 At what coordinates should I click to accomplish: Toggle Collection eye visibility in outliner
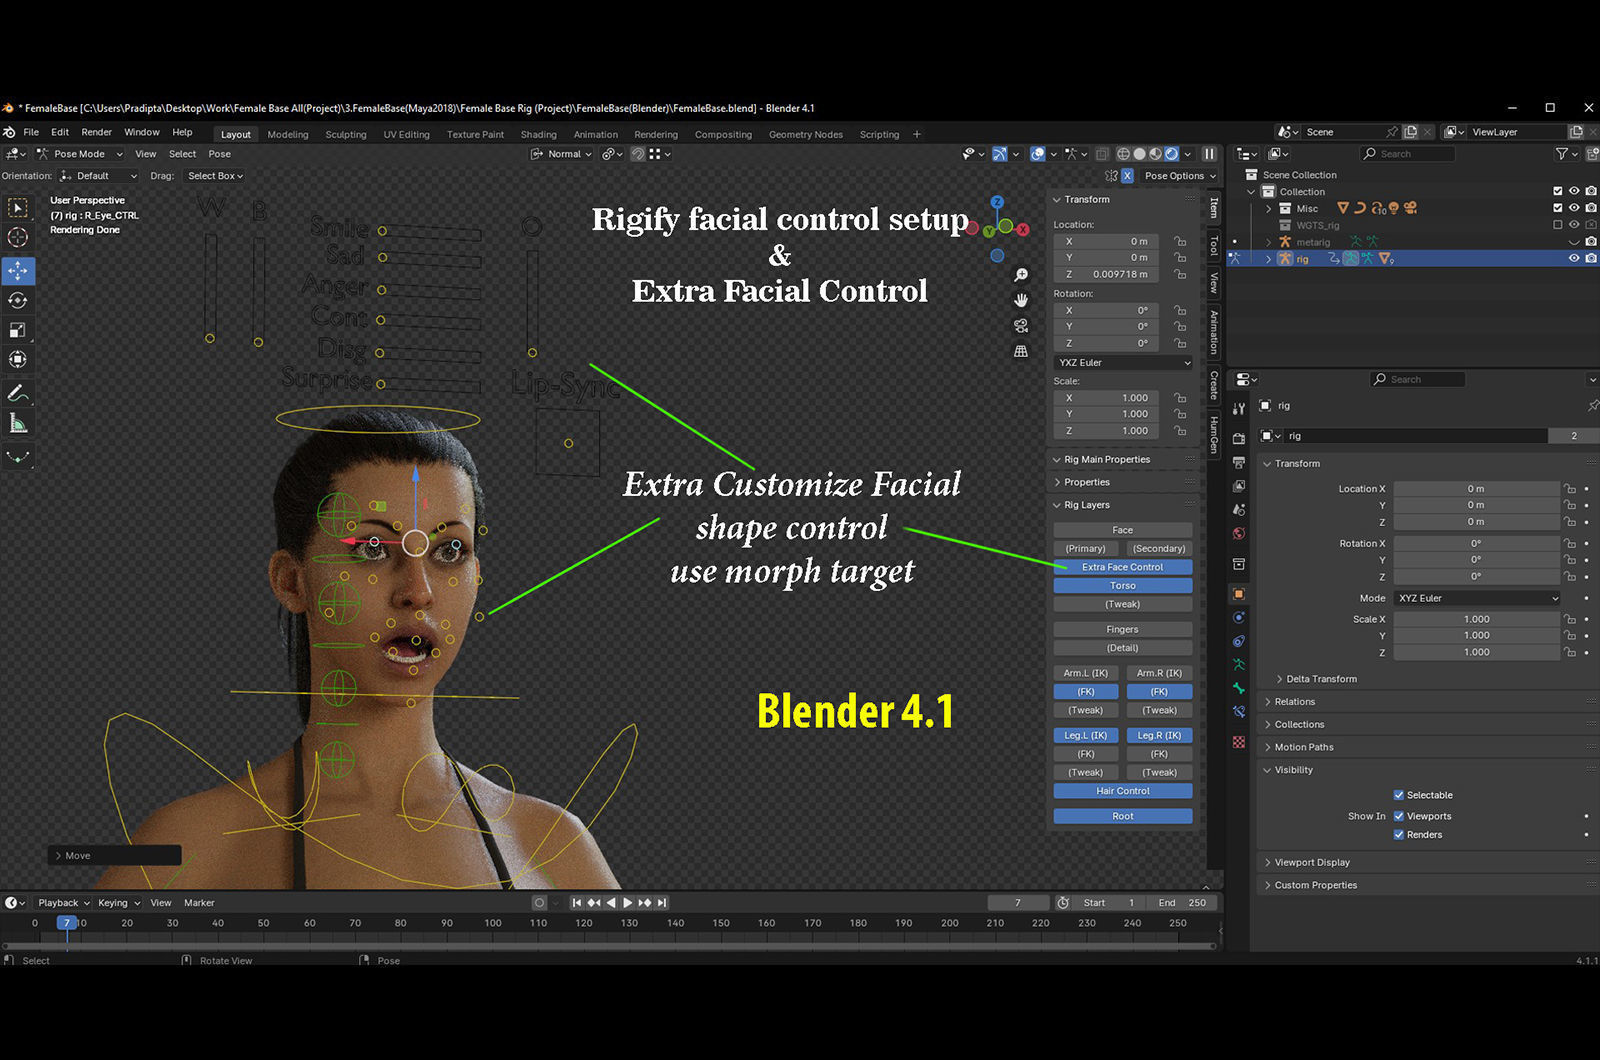coord(1574,191)
